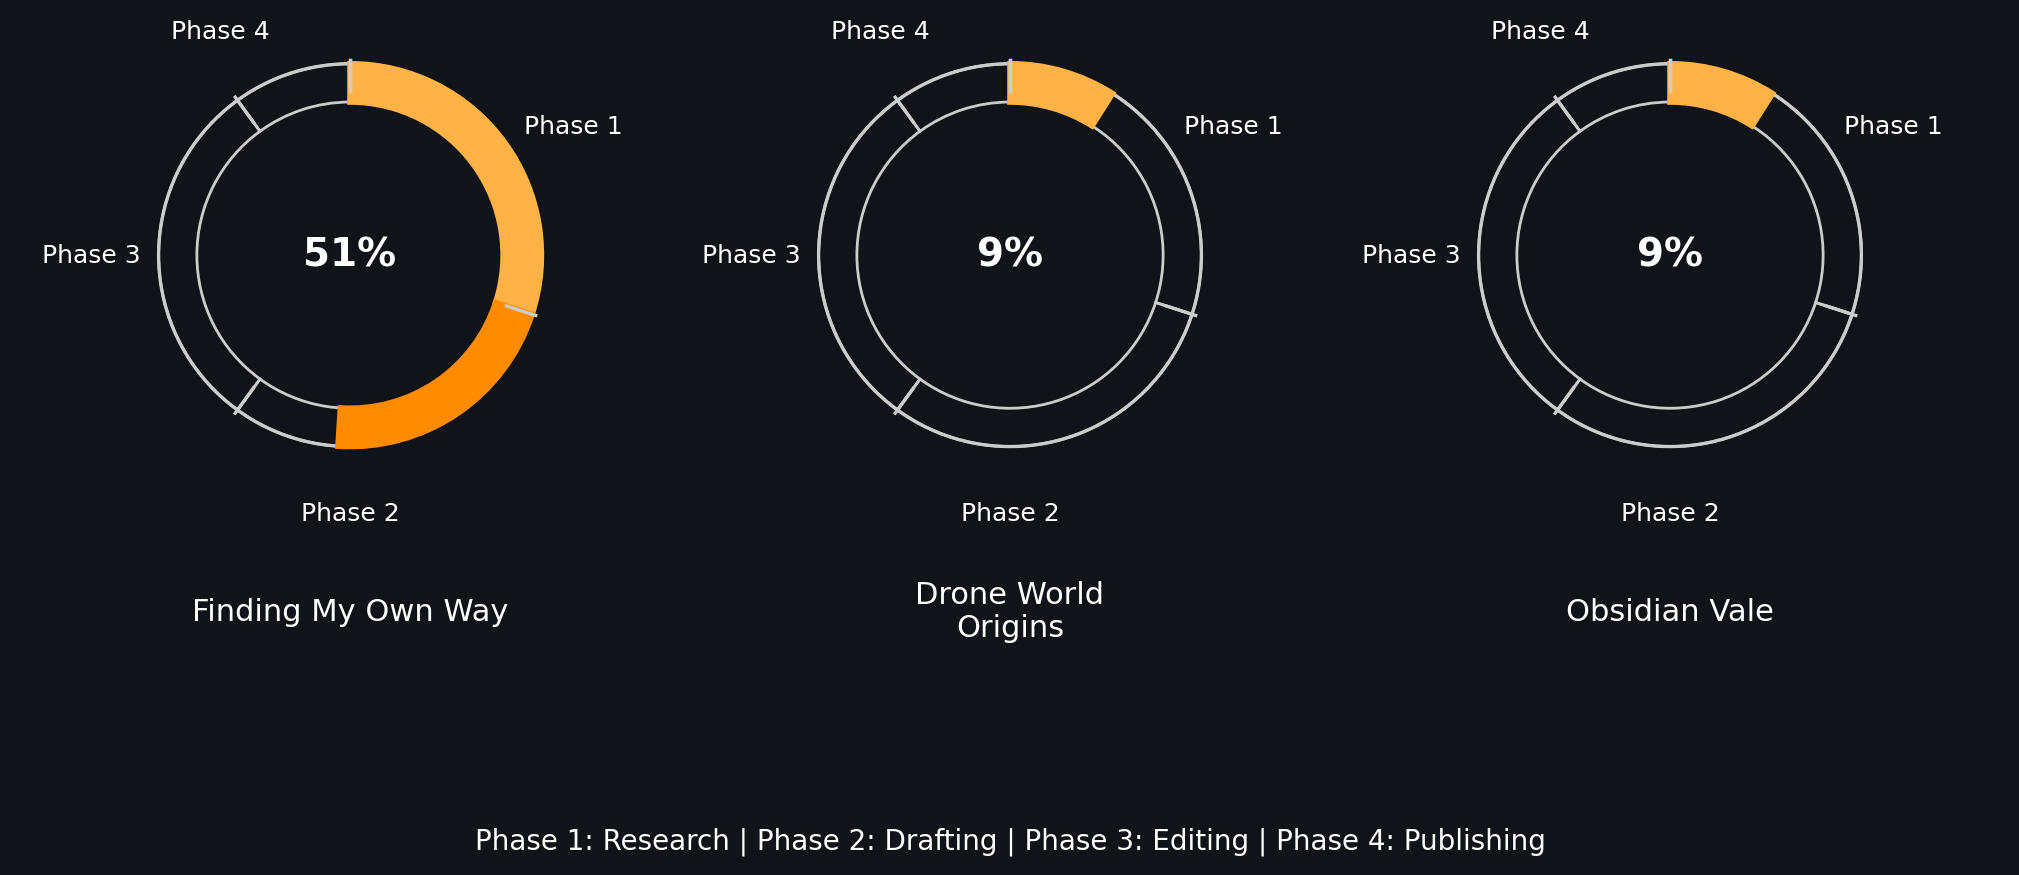Select Phase 1 label of Finding My Own Way
The width and height of the screenshot is (2019, 875).
pos(573,126)
